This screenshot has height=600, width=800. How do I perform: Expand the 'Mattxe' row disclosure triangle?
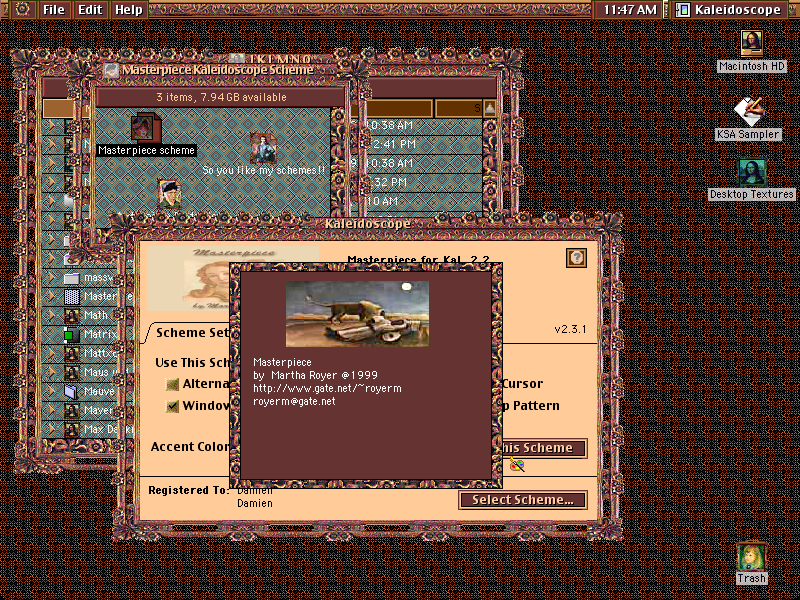(x=52, y=354)
